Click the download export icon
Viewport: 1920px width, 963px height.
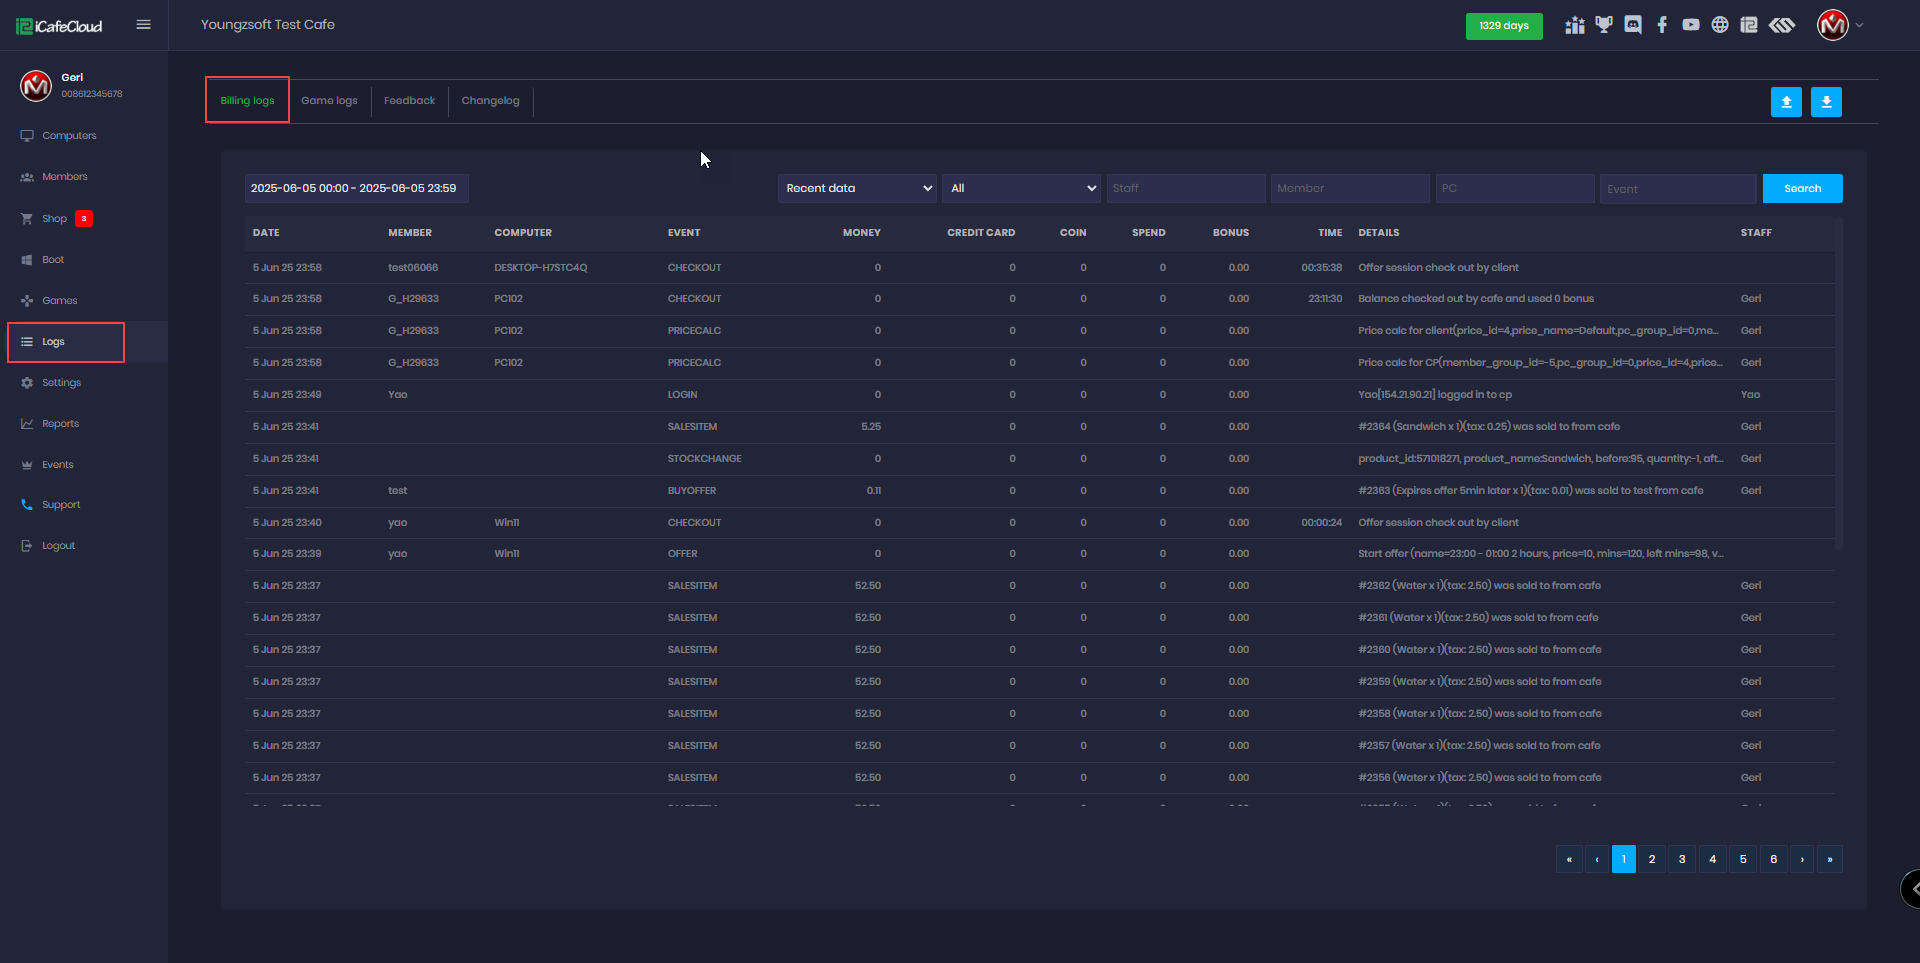pos(1826,101)
